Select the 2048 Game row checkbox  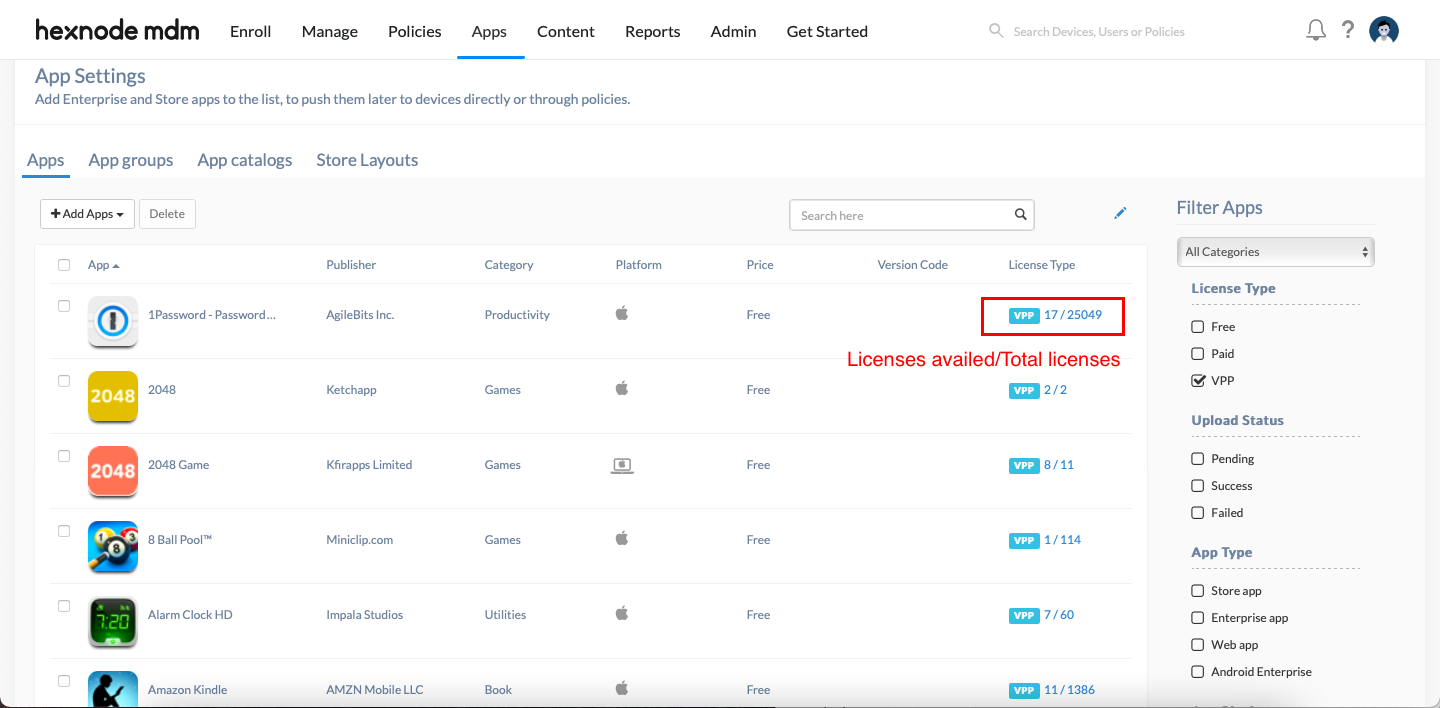point(64,456)
